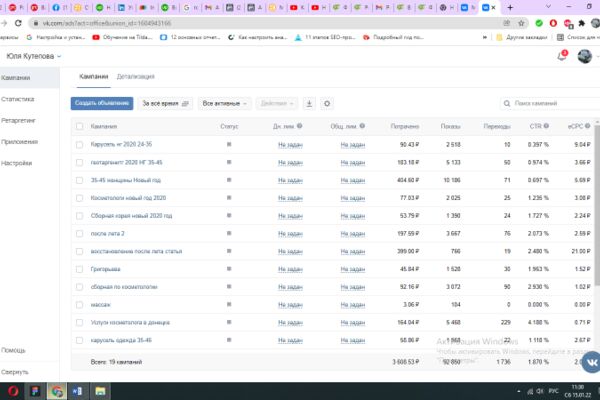Download campaign statistics with the download icon

309,103
